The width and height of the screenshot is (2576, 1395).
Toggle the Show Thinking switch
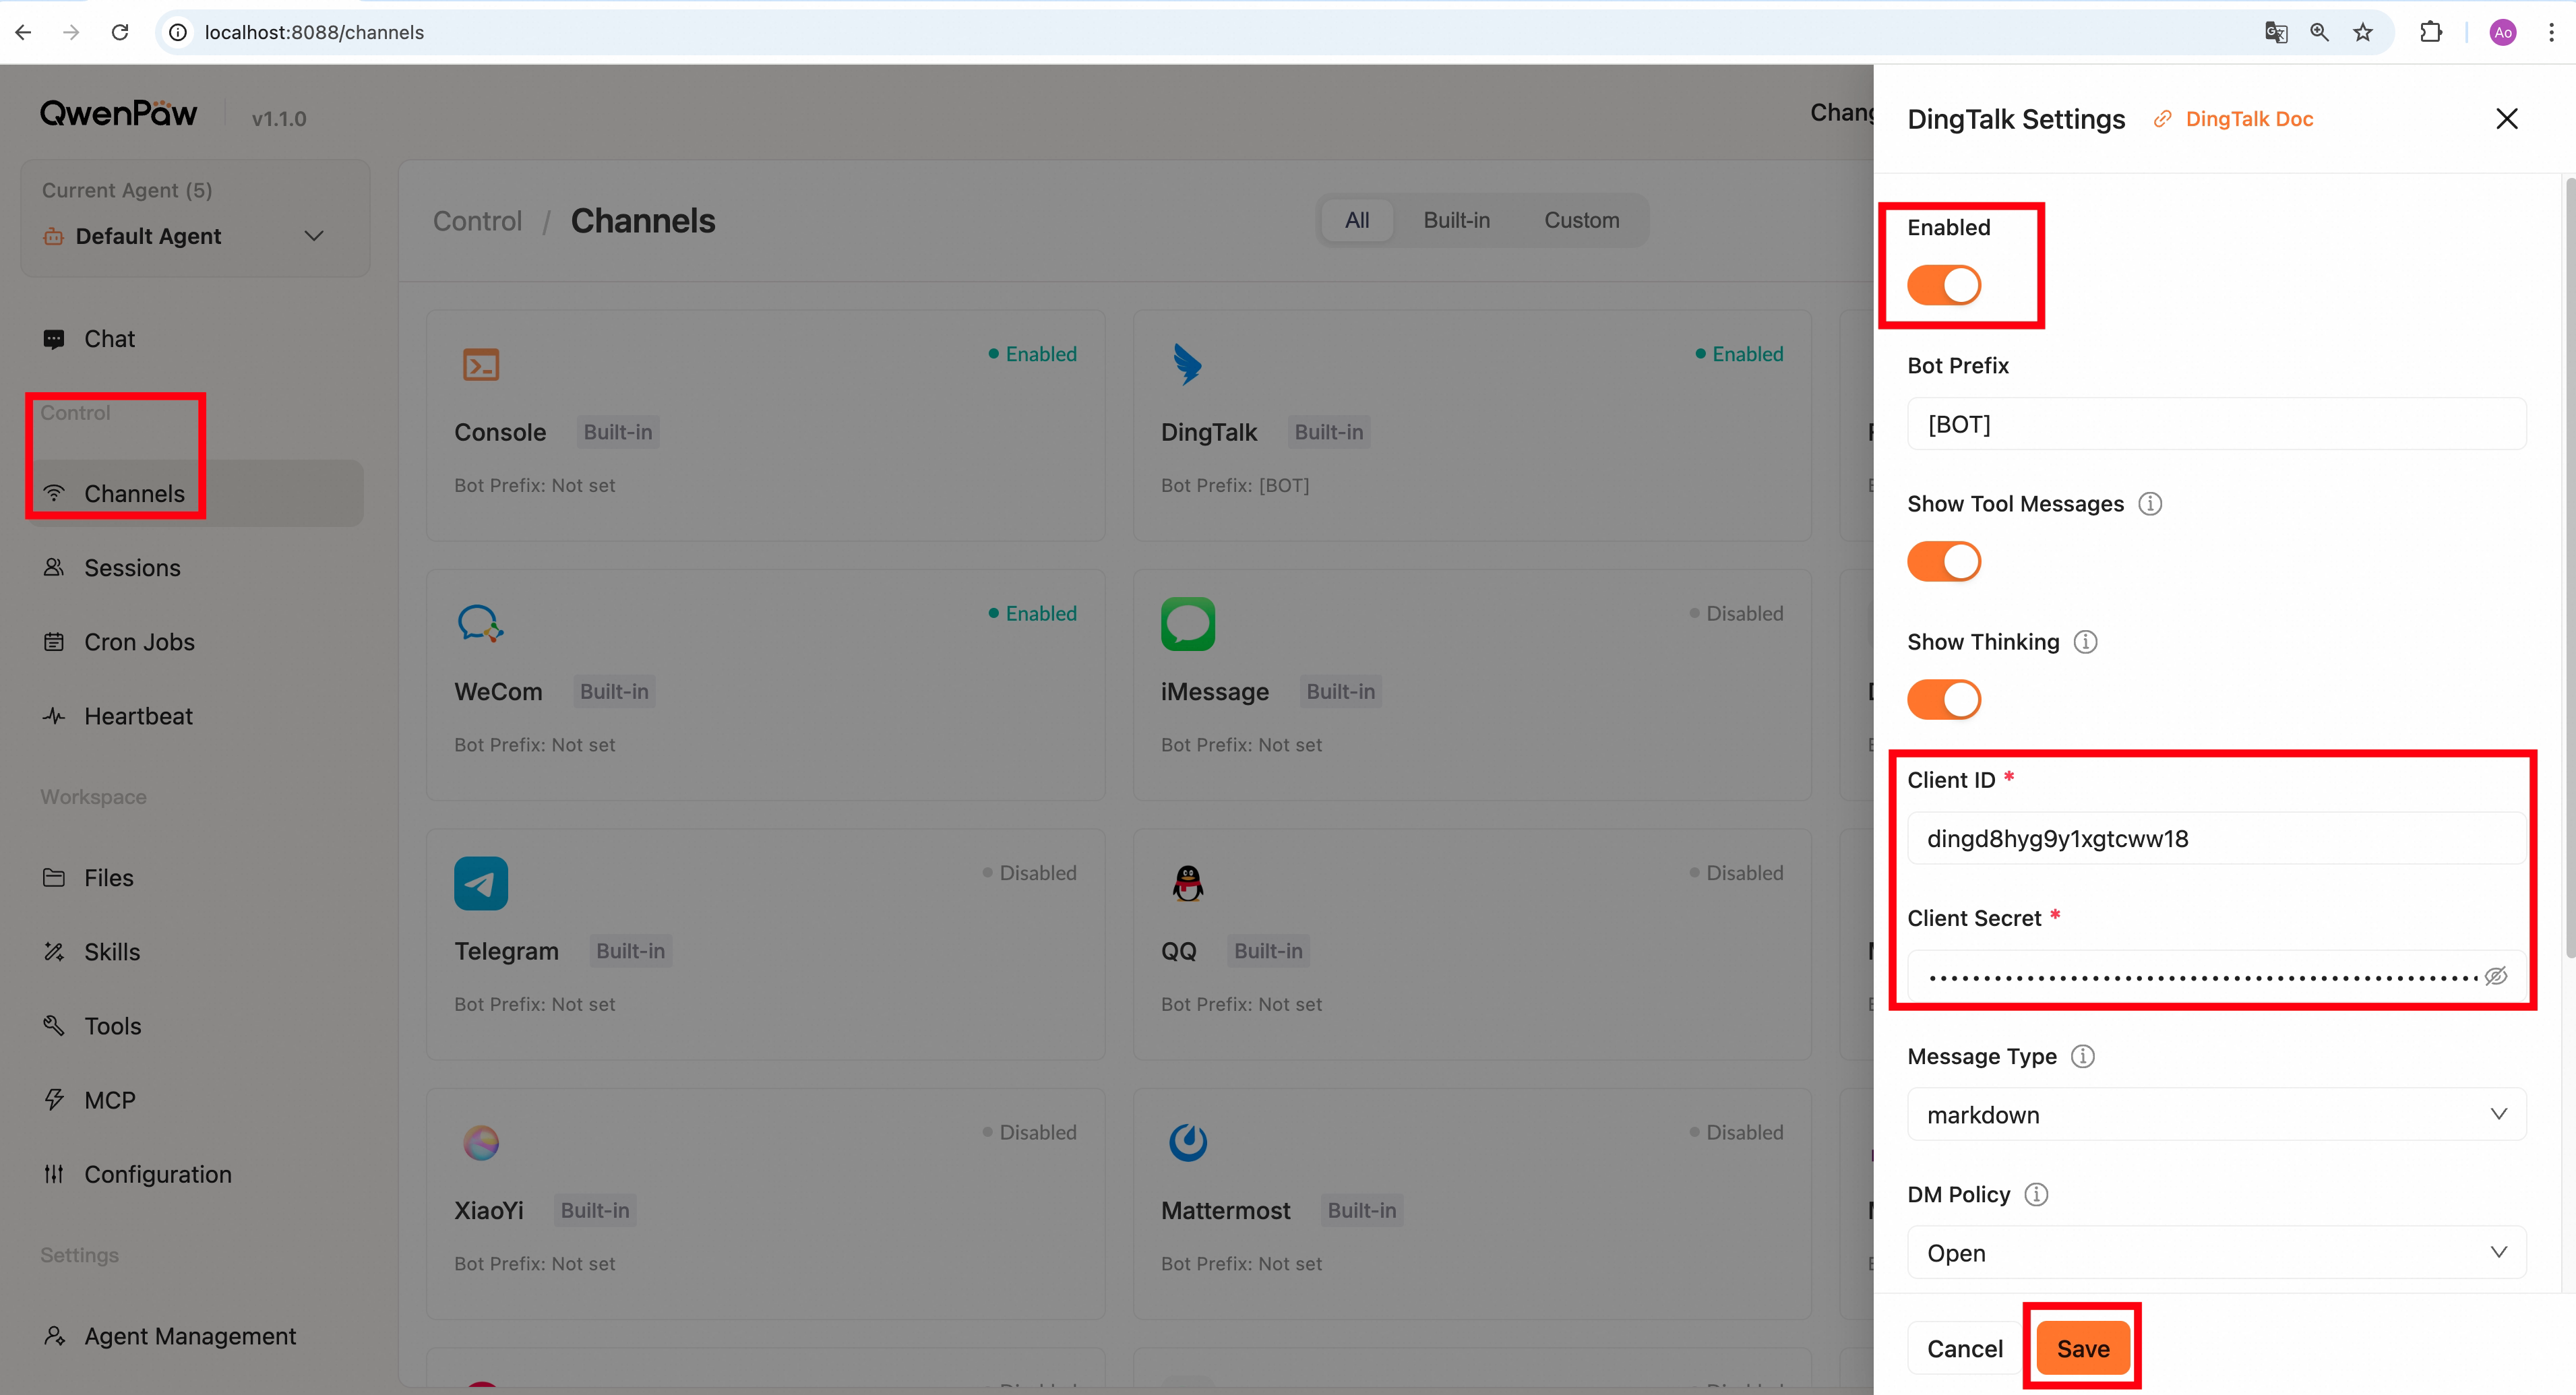[x=1944, y=699]
